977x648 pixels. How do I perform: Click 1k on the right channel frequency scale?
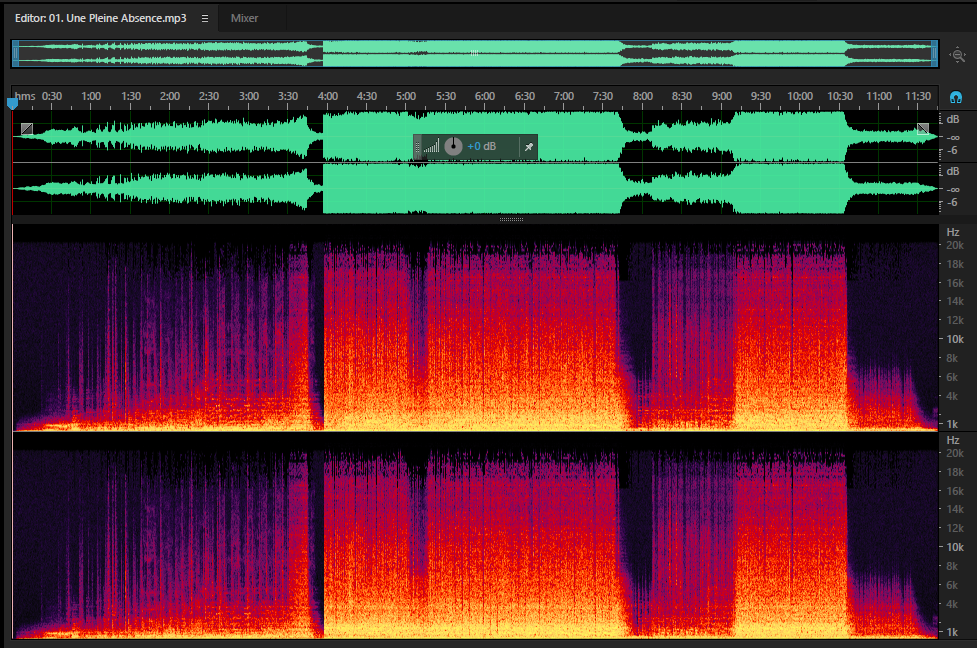pos(952,632)
